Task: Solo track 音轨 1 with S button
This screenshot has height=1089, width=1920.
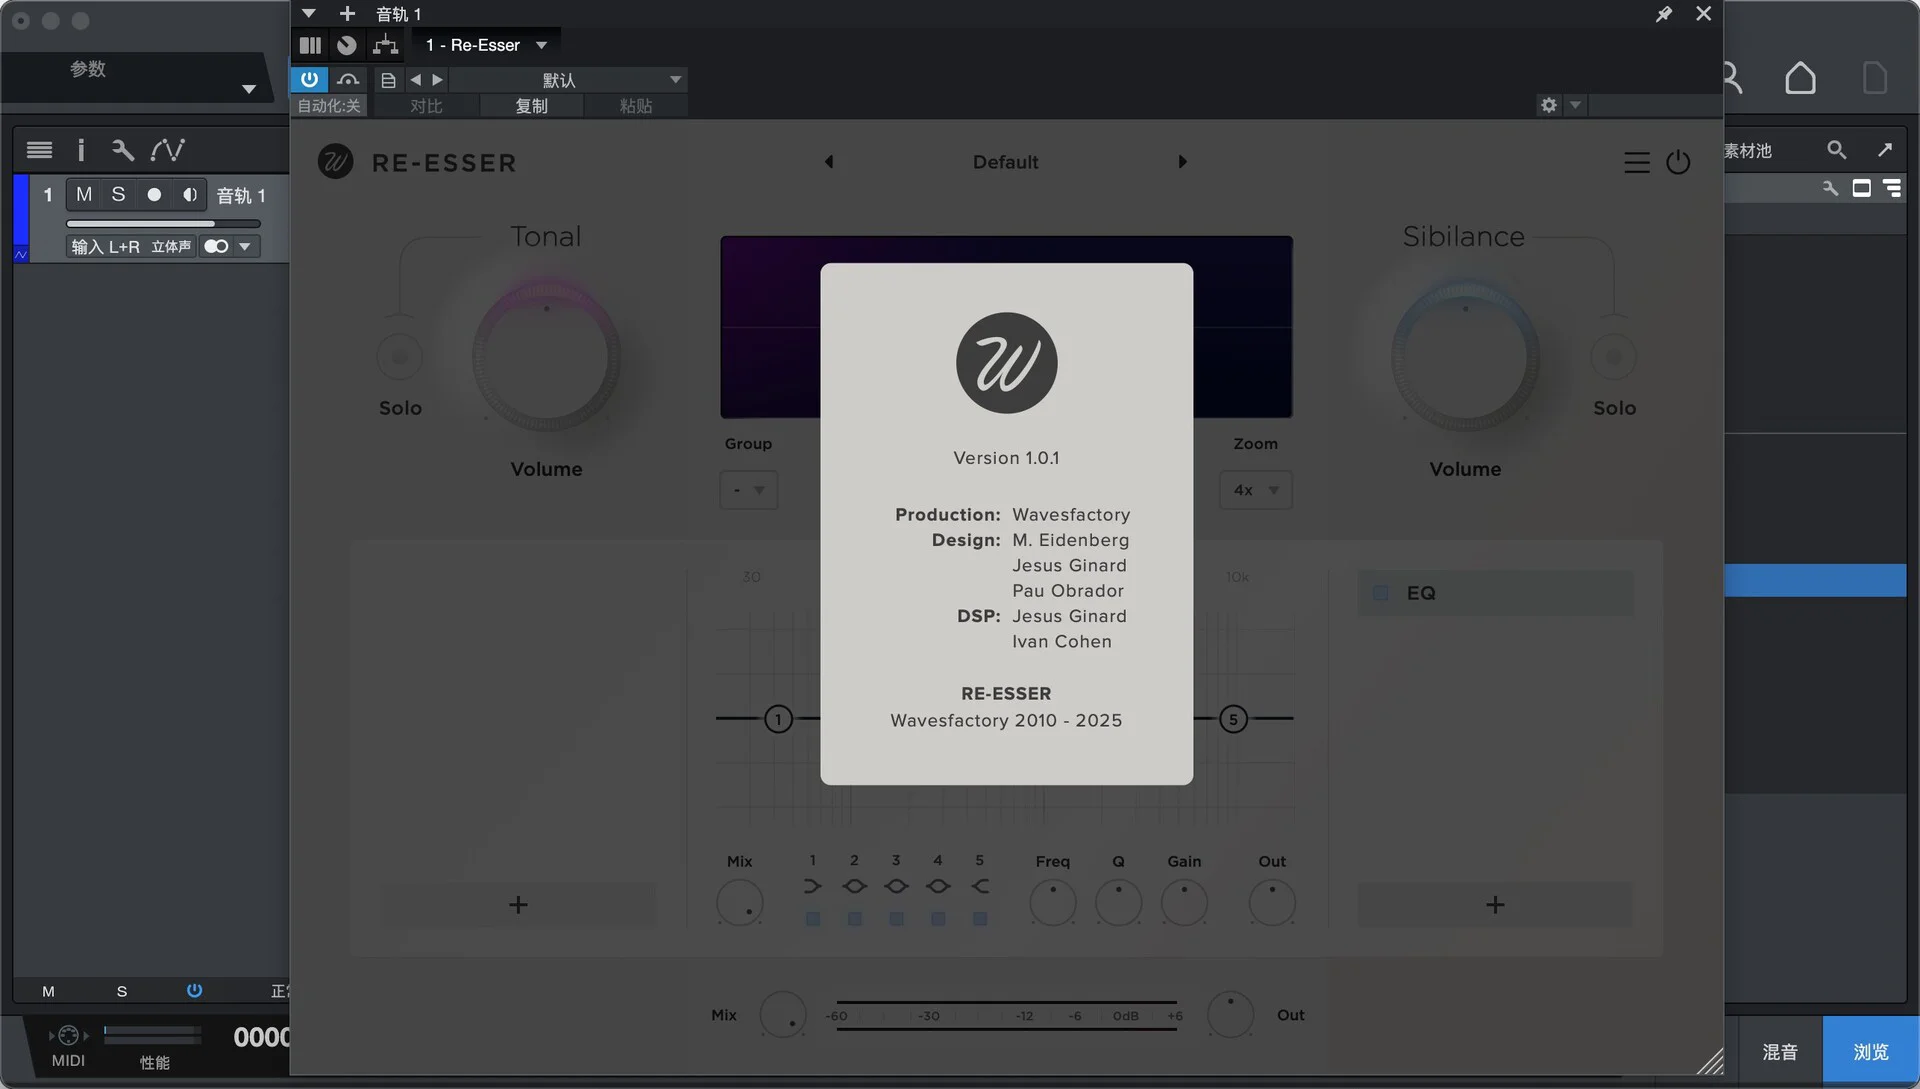Action: point(118,195)
